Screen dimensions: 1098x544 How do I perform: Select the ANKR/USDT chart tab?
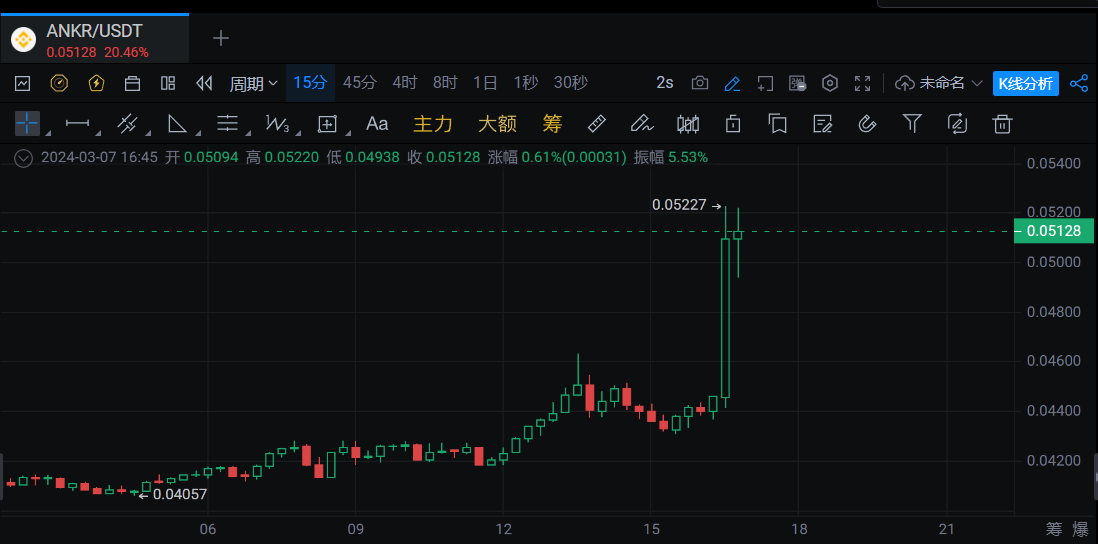click(x=95, y=39)
